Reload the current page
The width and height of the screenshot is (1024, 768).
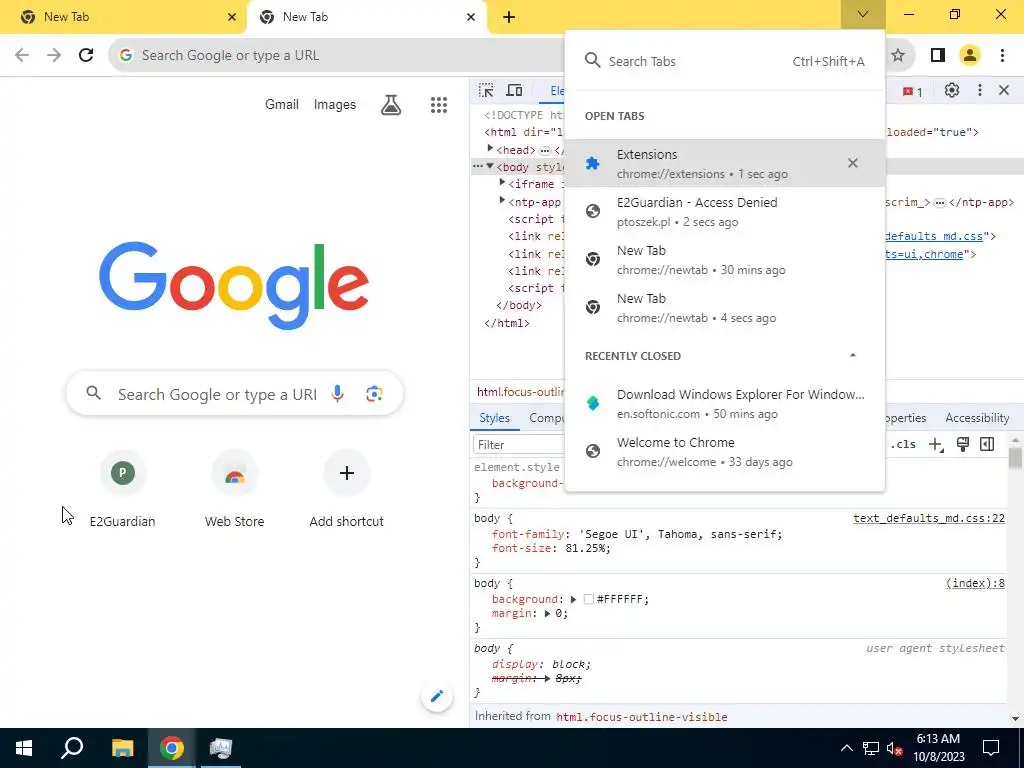tap(86, 55)
